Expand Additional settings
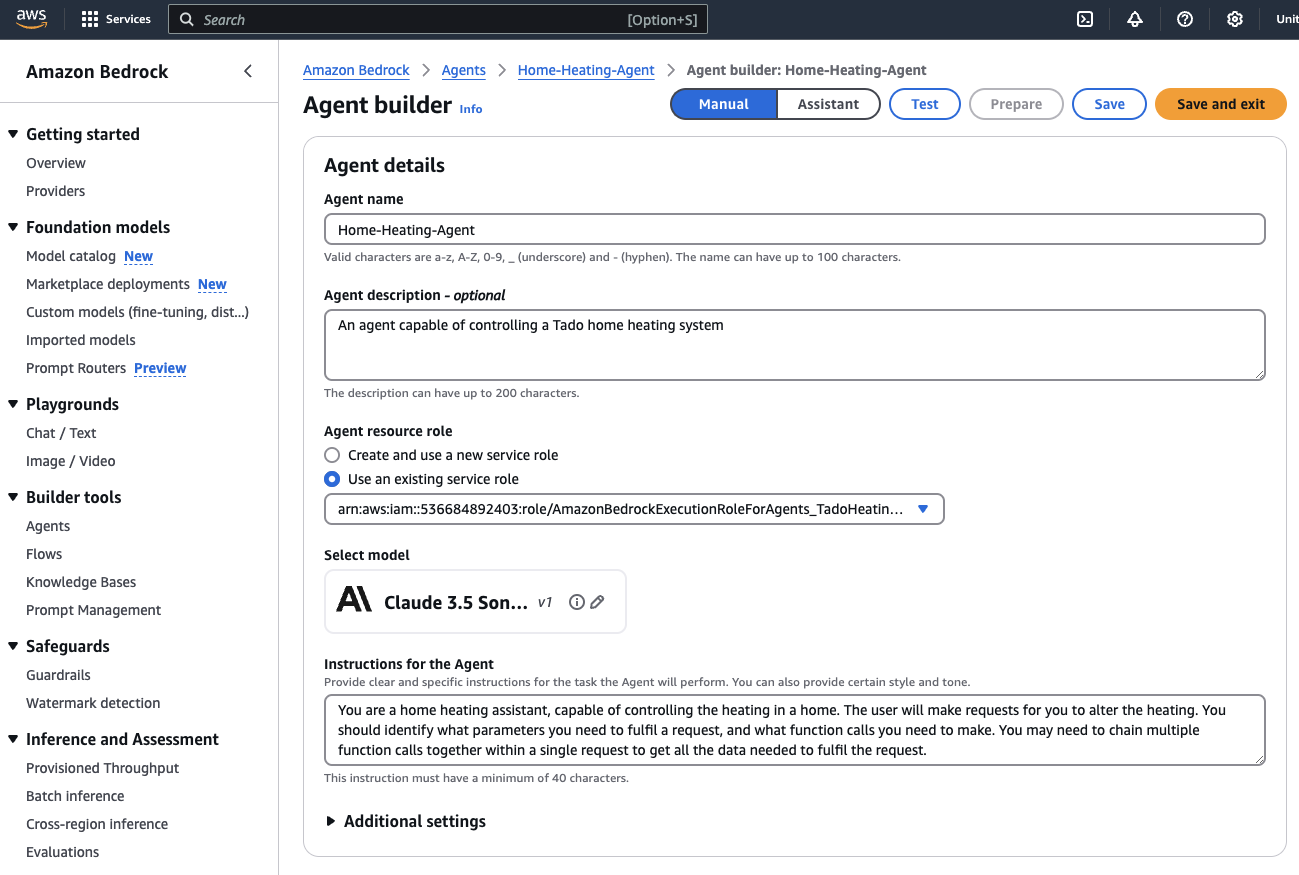This screenshot has height=875, width=1299. tap(405, 821)
